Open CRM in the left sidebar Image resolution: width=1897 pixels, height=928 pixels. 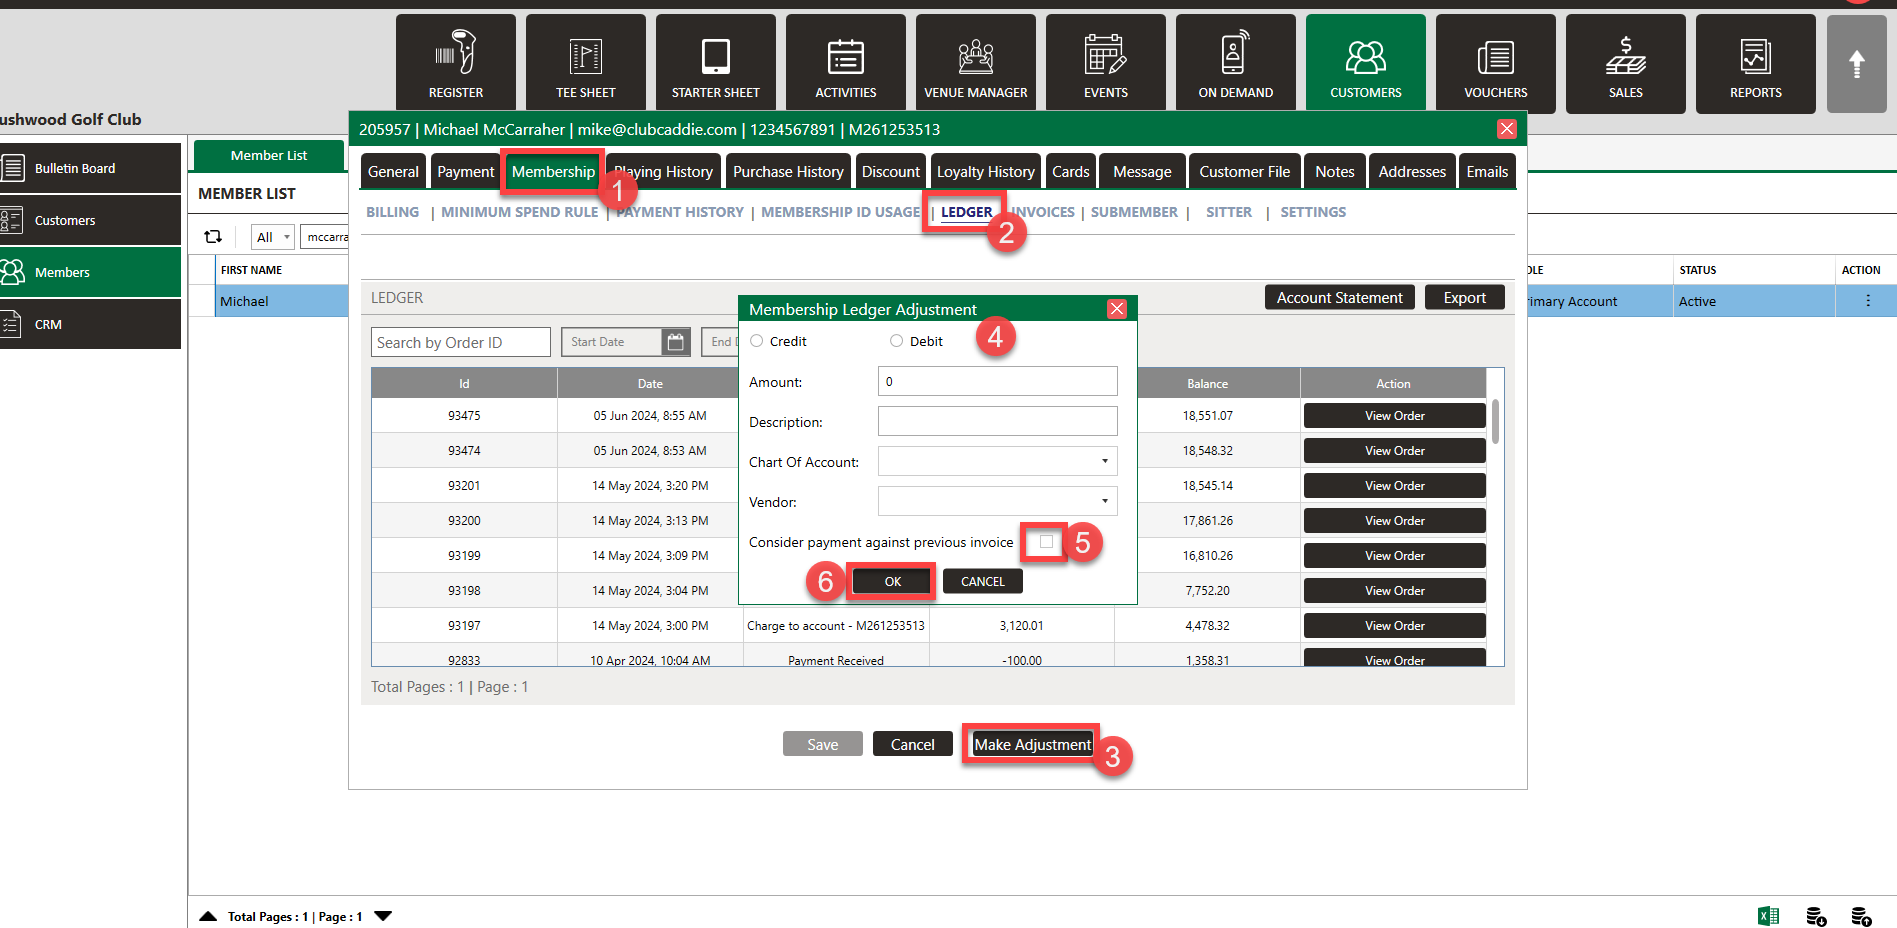point(90,324)
